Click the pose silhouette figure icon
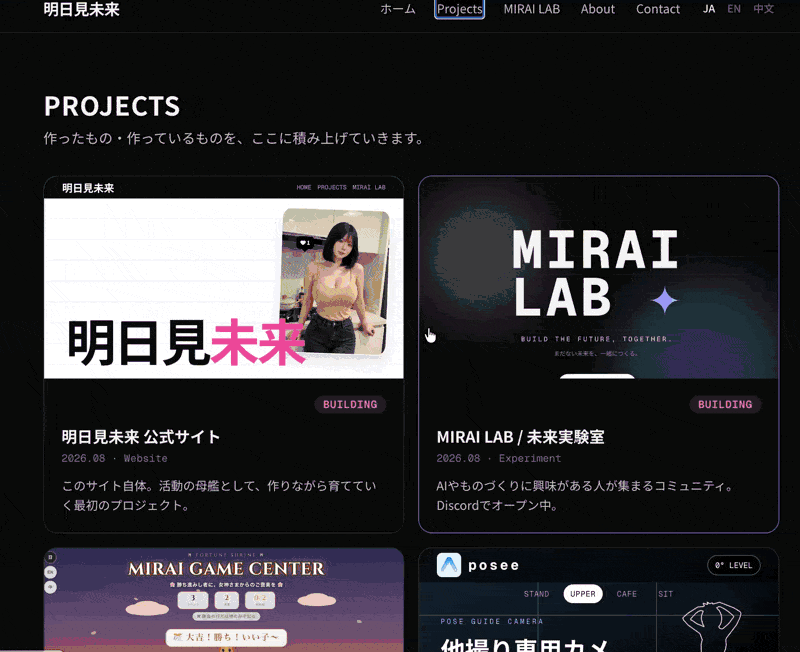Screen dimensions: 800x652 pyautogui.click(x=713, y=626)
